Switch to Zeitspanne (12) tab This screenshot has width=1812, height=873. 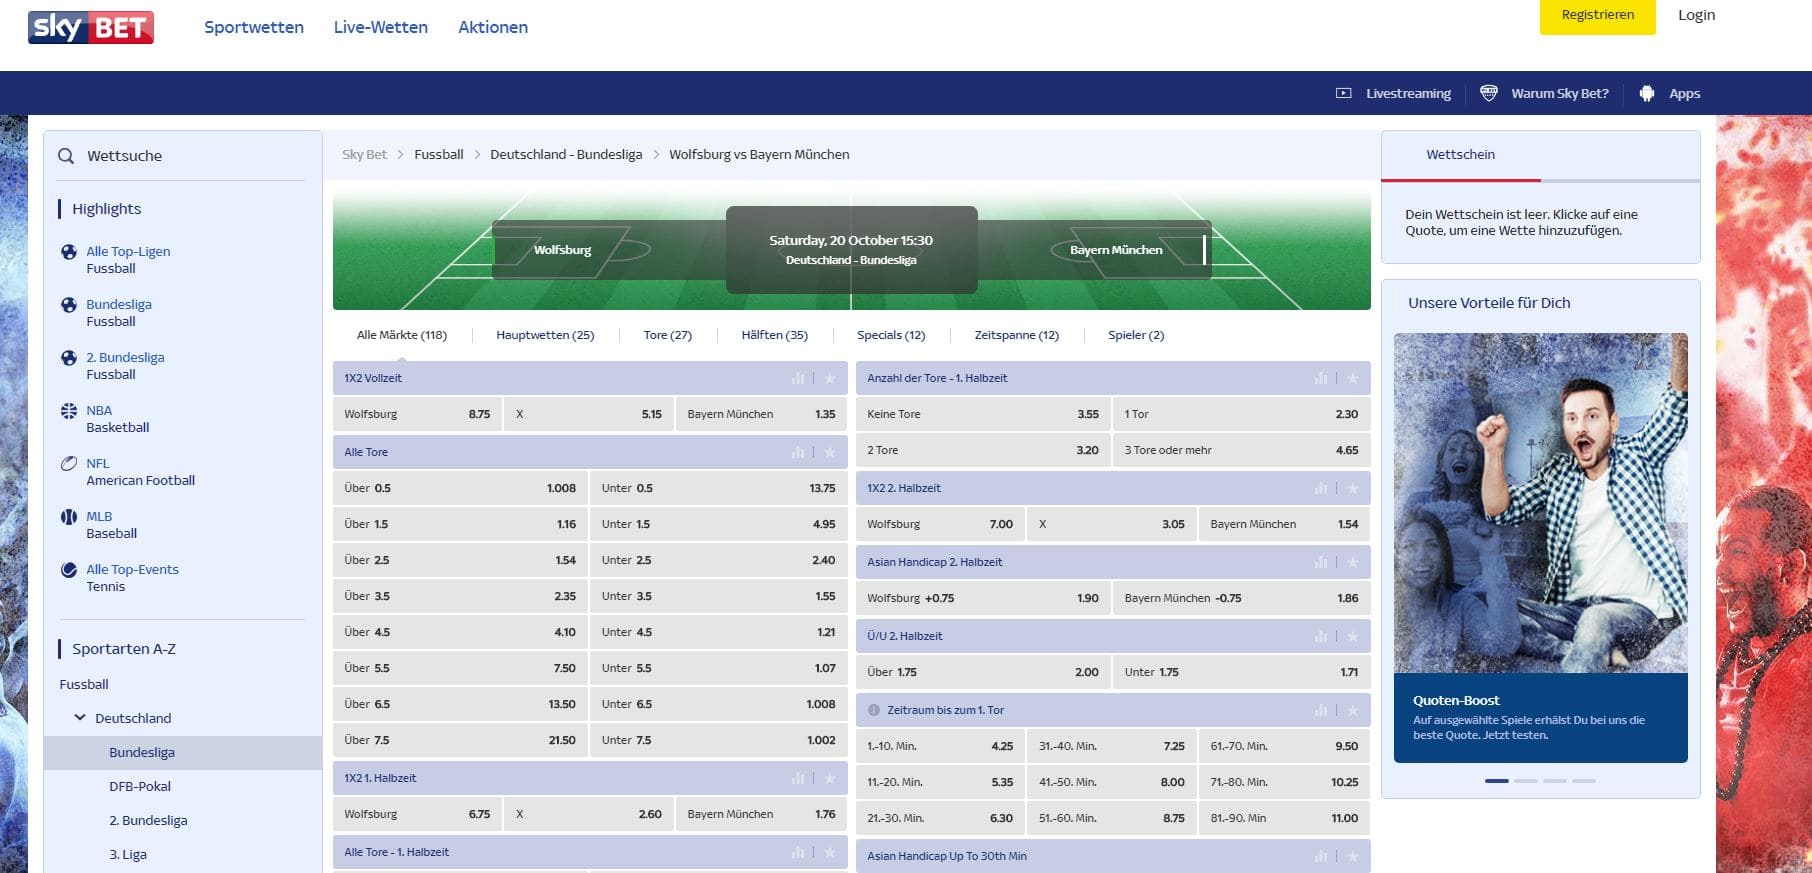pos(1016,335)
